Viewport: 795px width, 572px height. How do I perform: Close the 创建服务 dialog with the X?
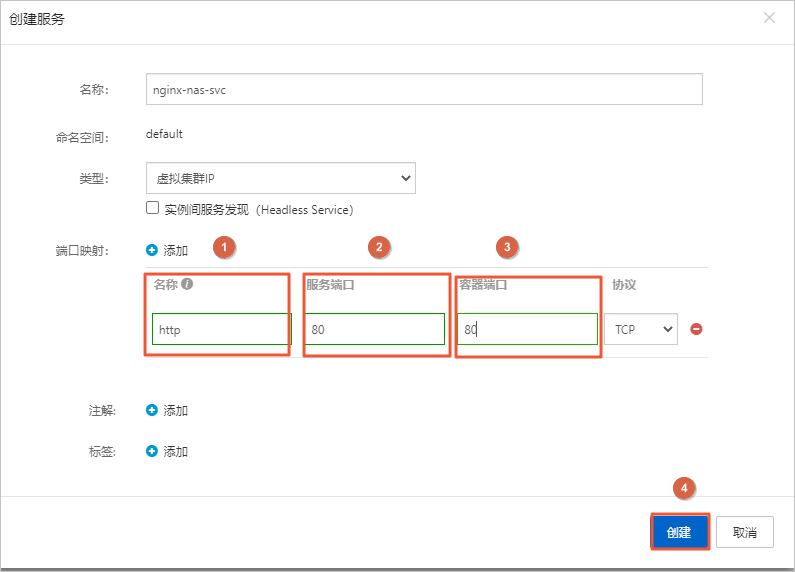click(769, 18)
